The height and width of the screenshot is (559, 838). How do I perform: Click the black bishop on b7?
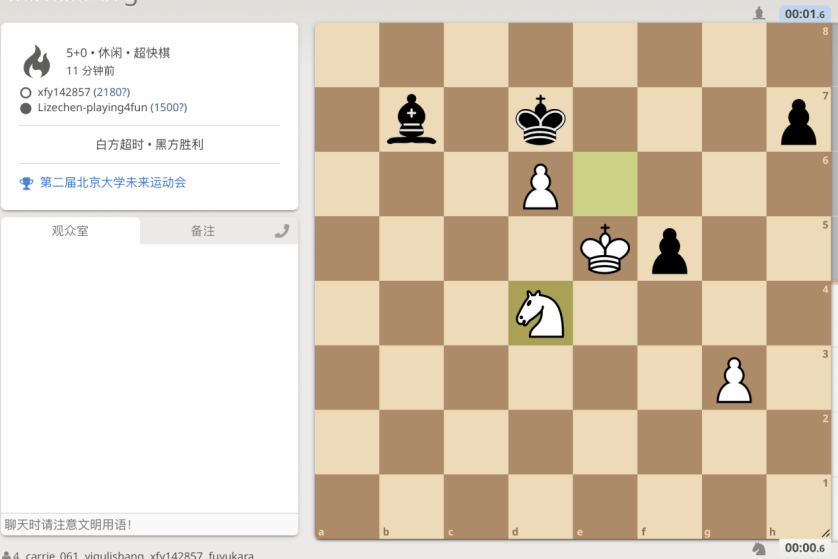tap(412, 120)
